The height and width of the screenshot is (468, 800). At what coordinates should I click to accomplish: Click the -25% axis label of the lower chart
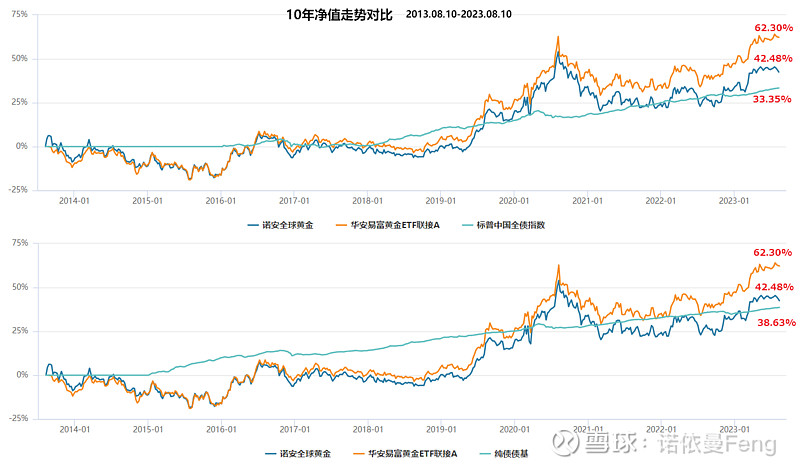point(18,418)
